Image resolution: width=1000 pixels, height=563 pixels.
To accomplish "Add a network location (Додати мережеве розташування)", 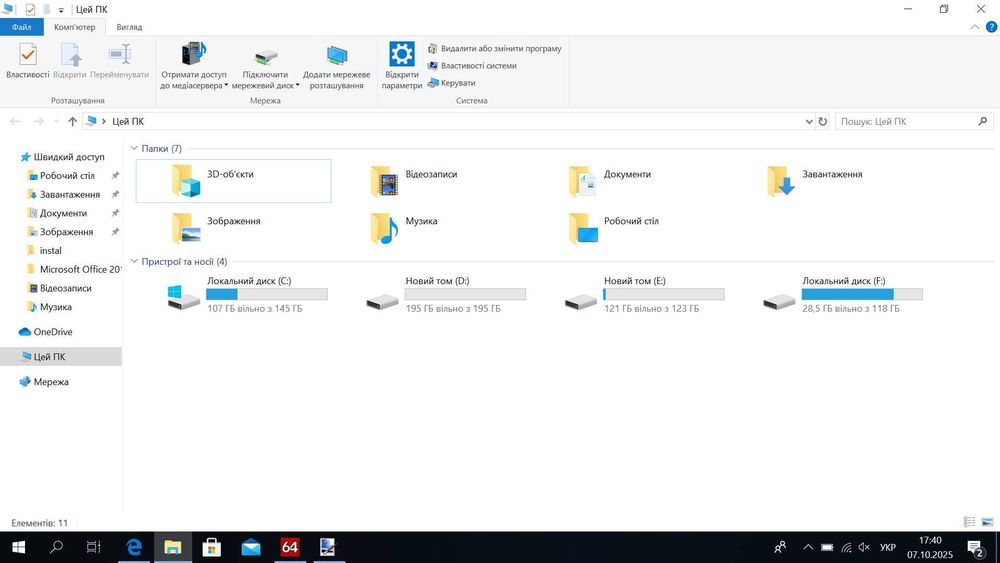I will pos(337,66).
